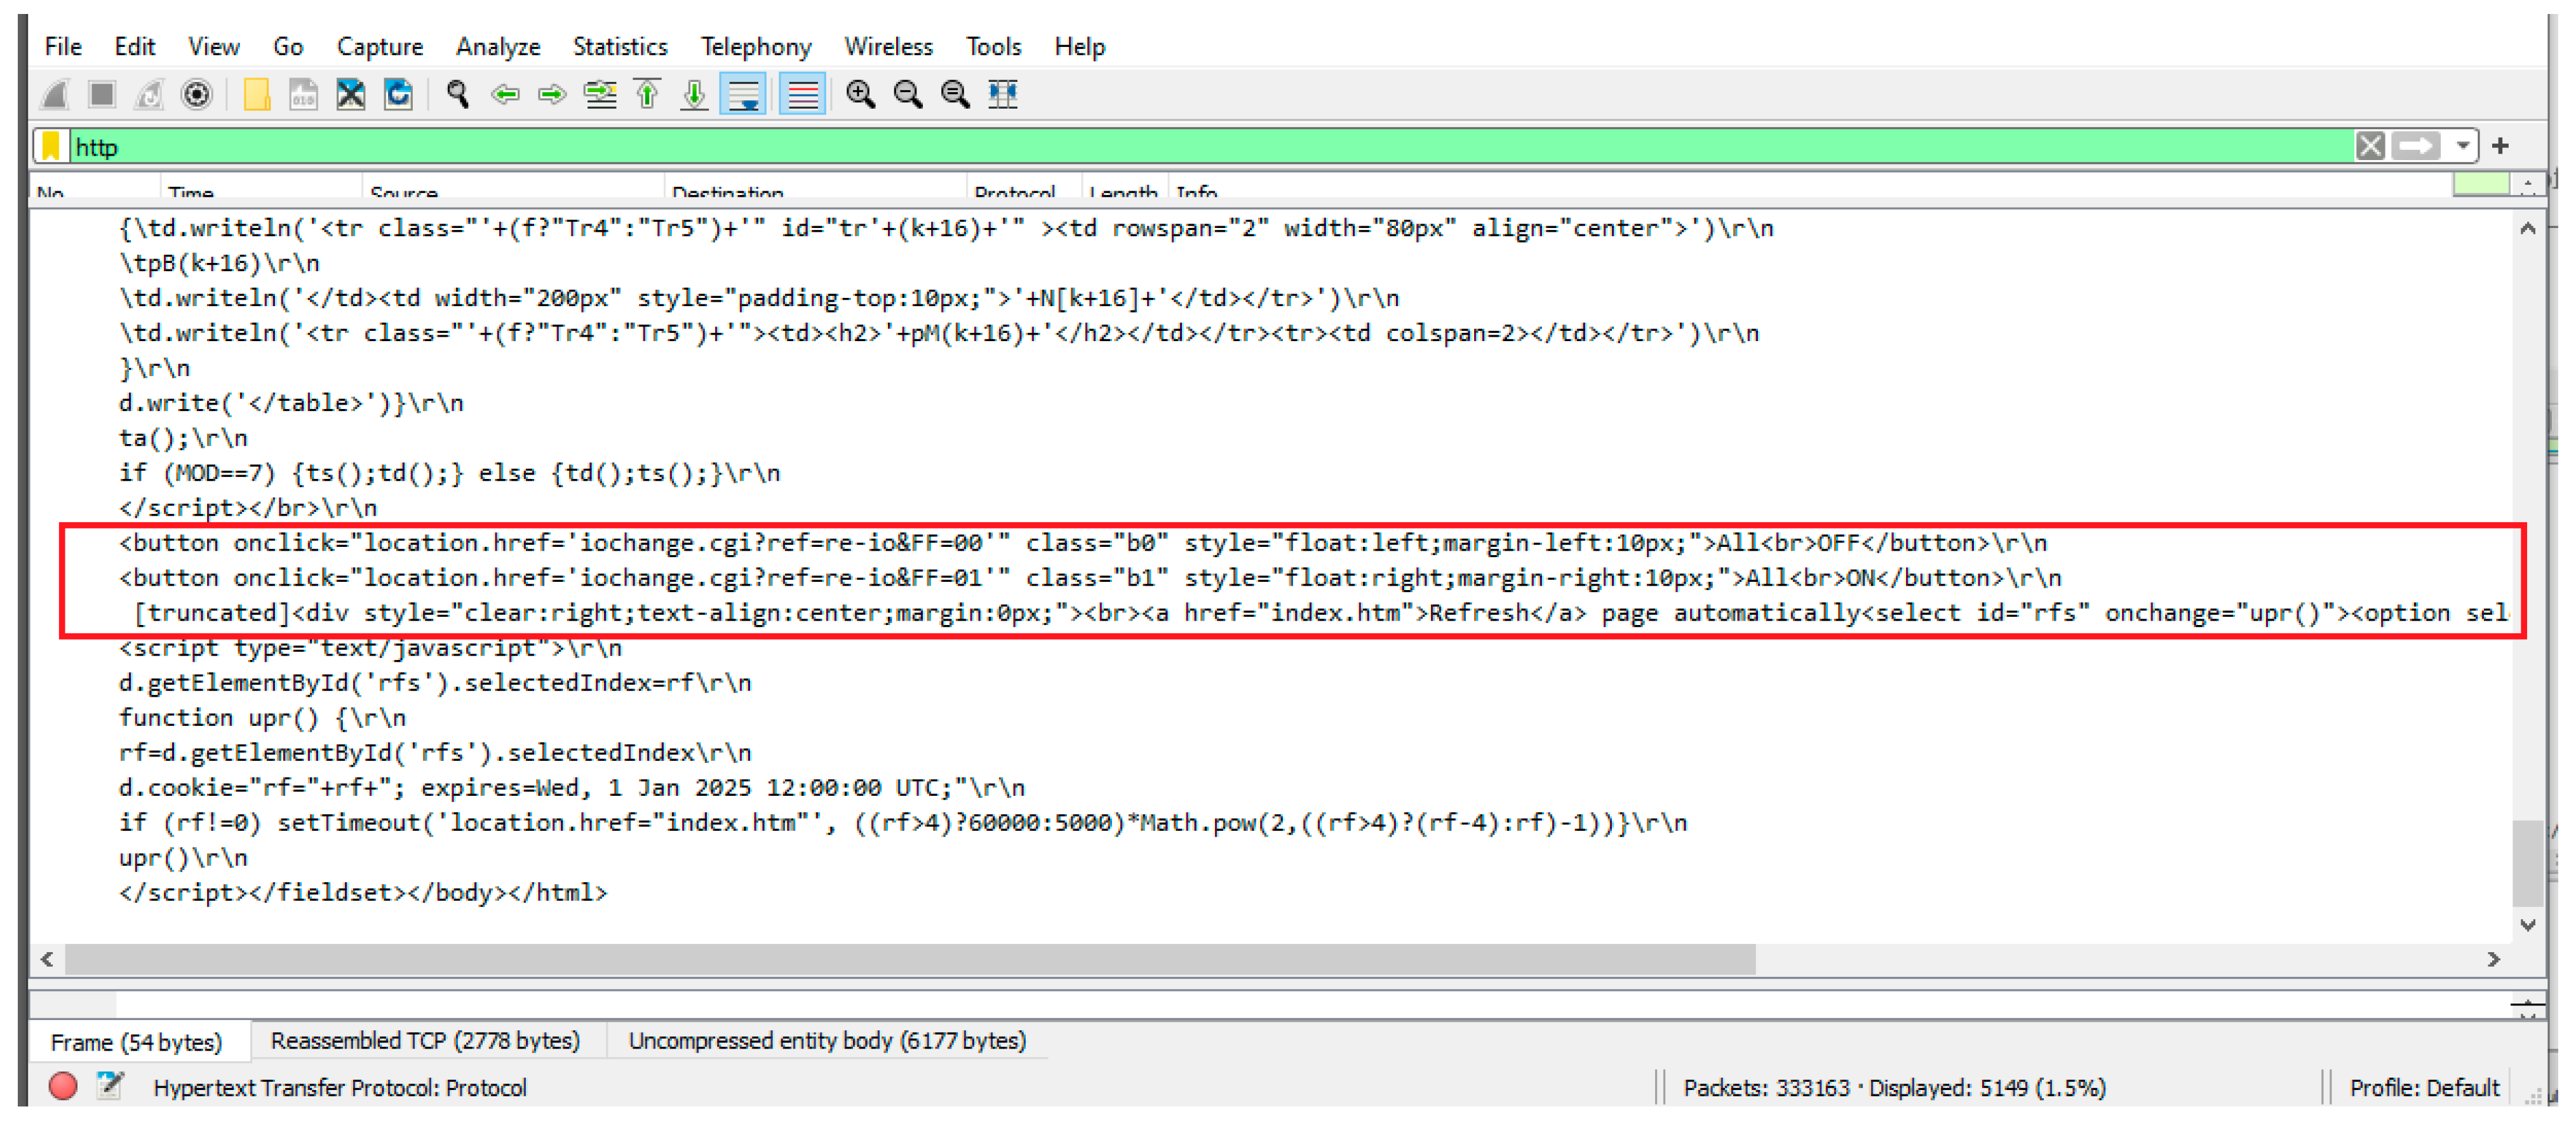This screenshot has width=2576, height=1123.
Task: Click the horizontal scrollbar in details pane
Action: (x=910, y=959)
